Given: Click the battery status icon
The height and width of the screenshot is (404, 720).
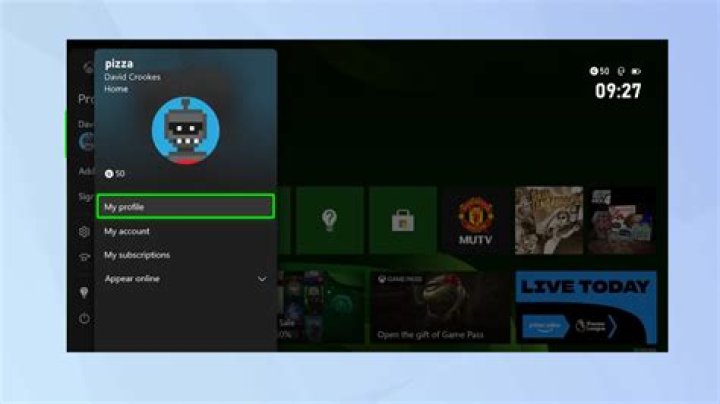Looking at the screenshot, I should 636,71.
